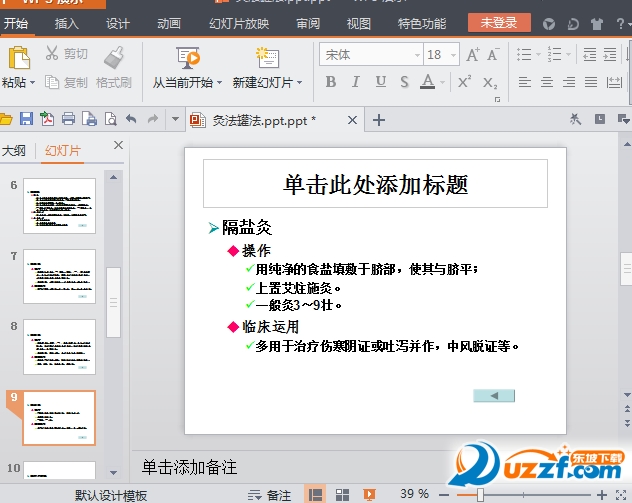This screenshot has height=503, width=632.
Task: Click the Cut (剪切) scissors icon
Action: 52,53
